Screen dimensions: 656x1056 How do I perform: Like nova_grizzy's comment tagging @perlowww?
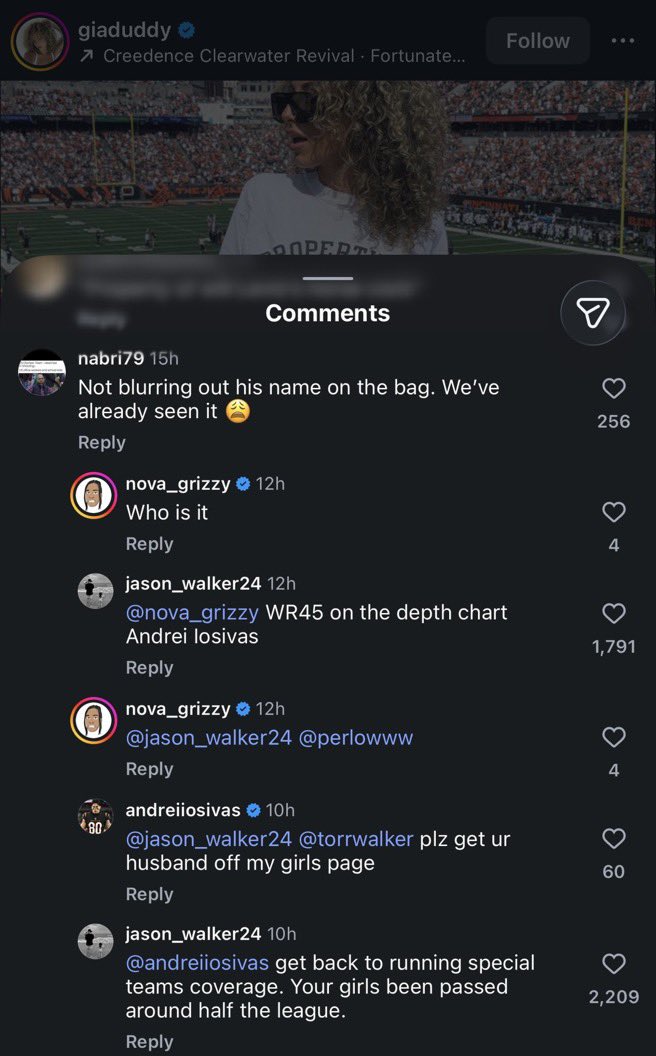[613, 737]
